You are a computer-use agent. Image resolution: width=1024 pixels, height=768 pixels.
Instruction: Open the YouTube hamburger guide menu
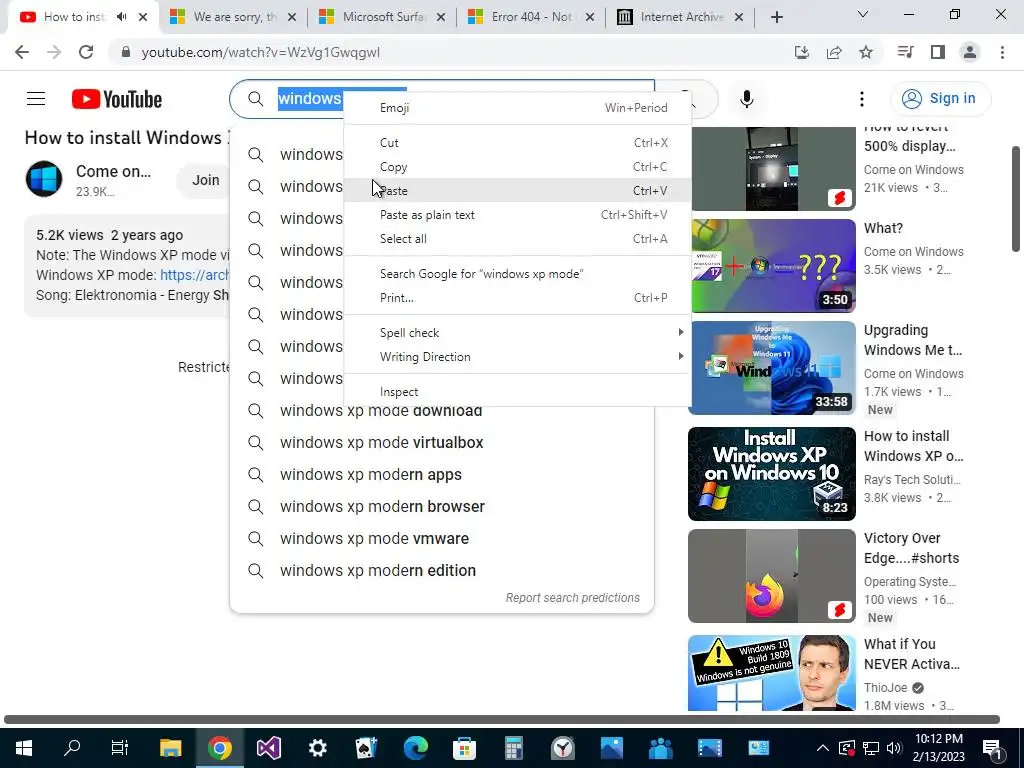[x=36, y=99]
